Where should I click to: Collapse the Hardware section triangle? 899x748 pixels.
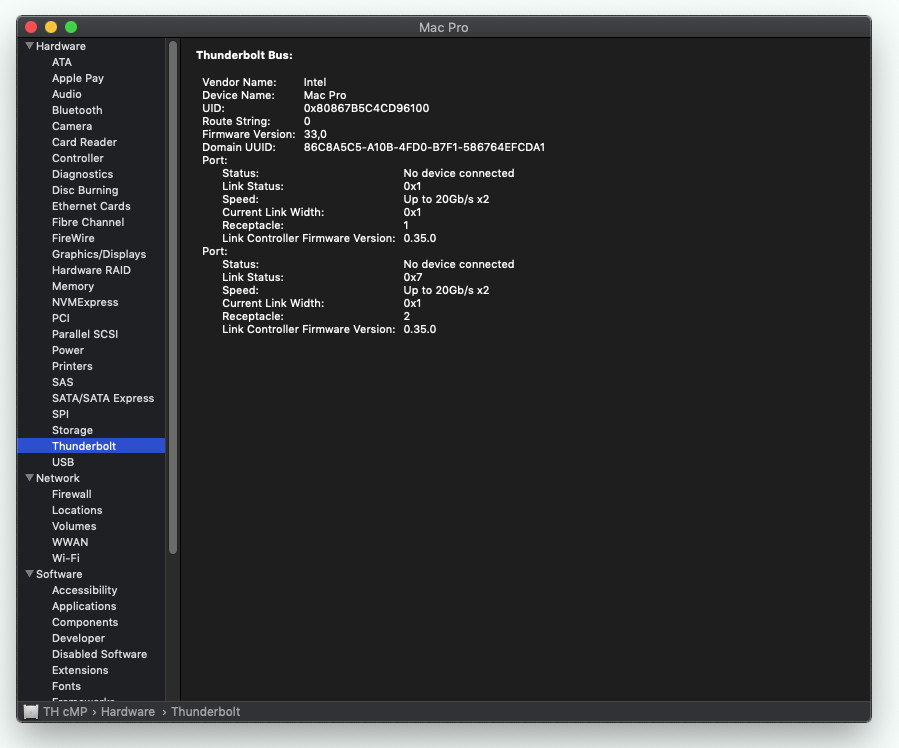coord(30,46)
